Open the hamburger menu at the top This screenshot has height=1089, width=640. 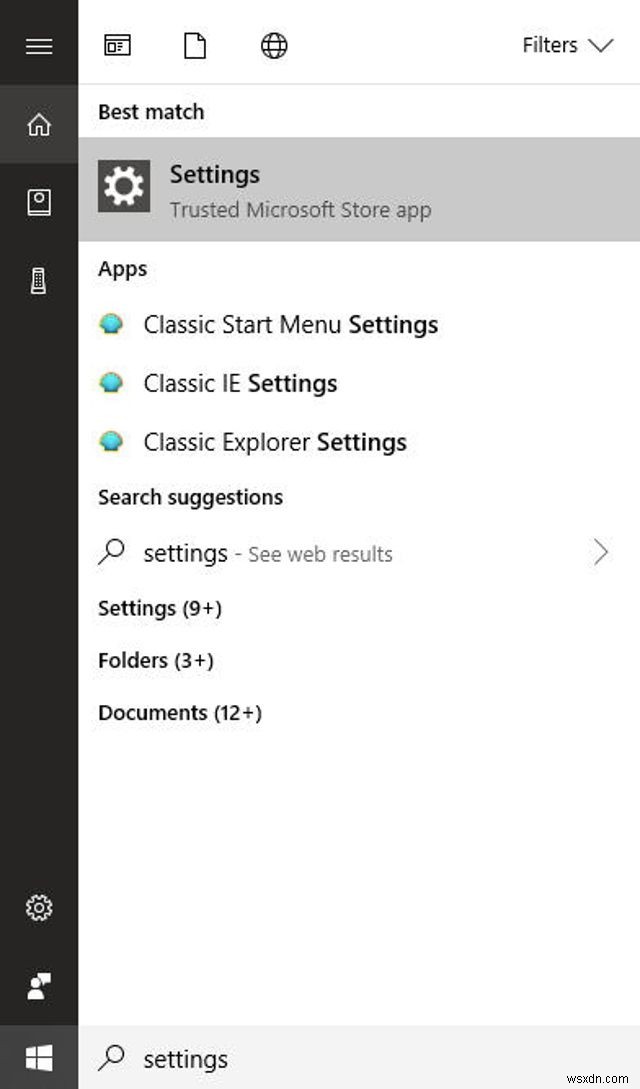pos(39,45)
